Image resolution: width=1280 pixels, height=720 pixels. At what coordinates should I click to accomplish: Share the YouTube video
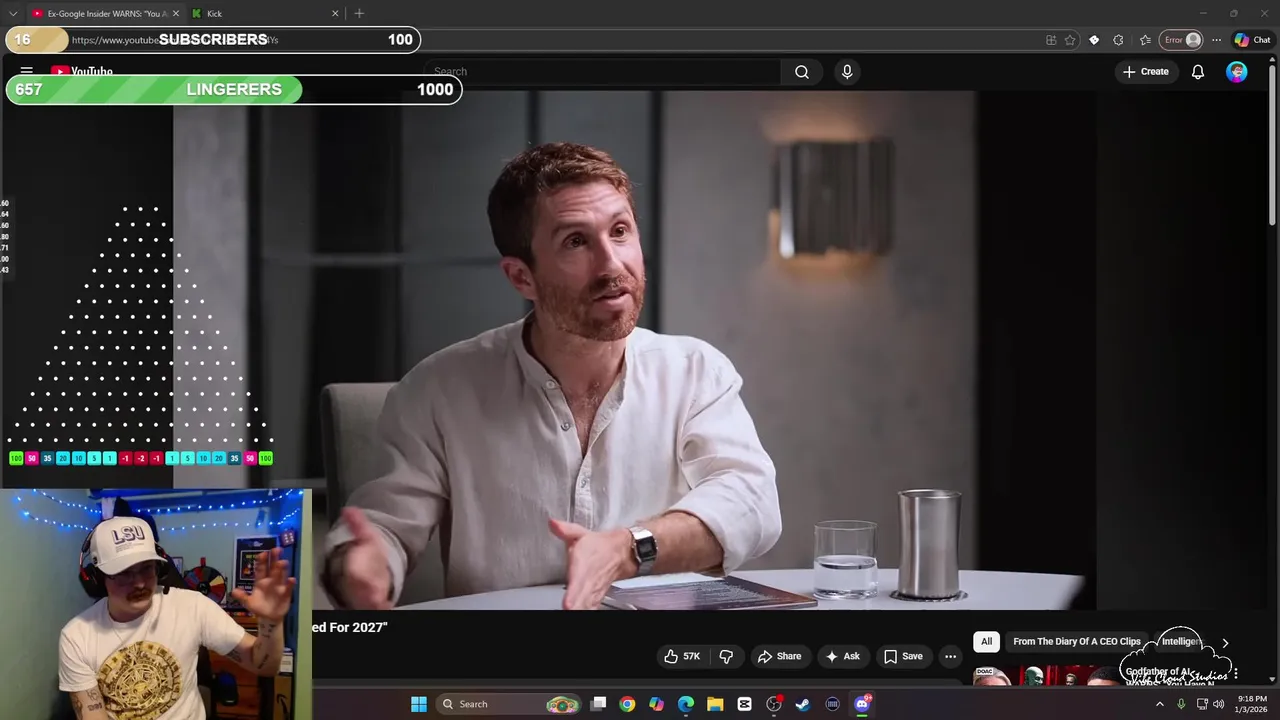coord(779,656)
